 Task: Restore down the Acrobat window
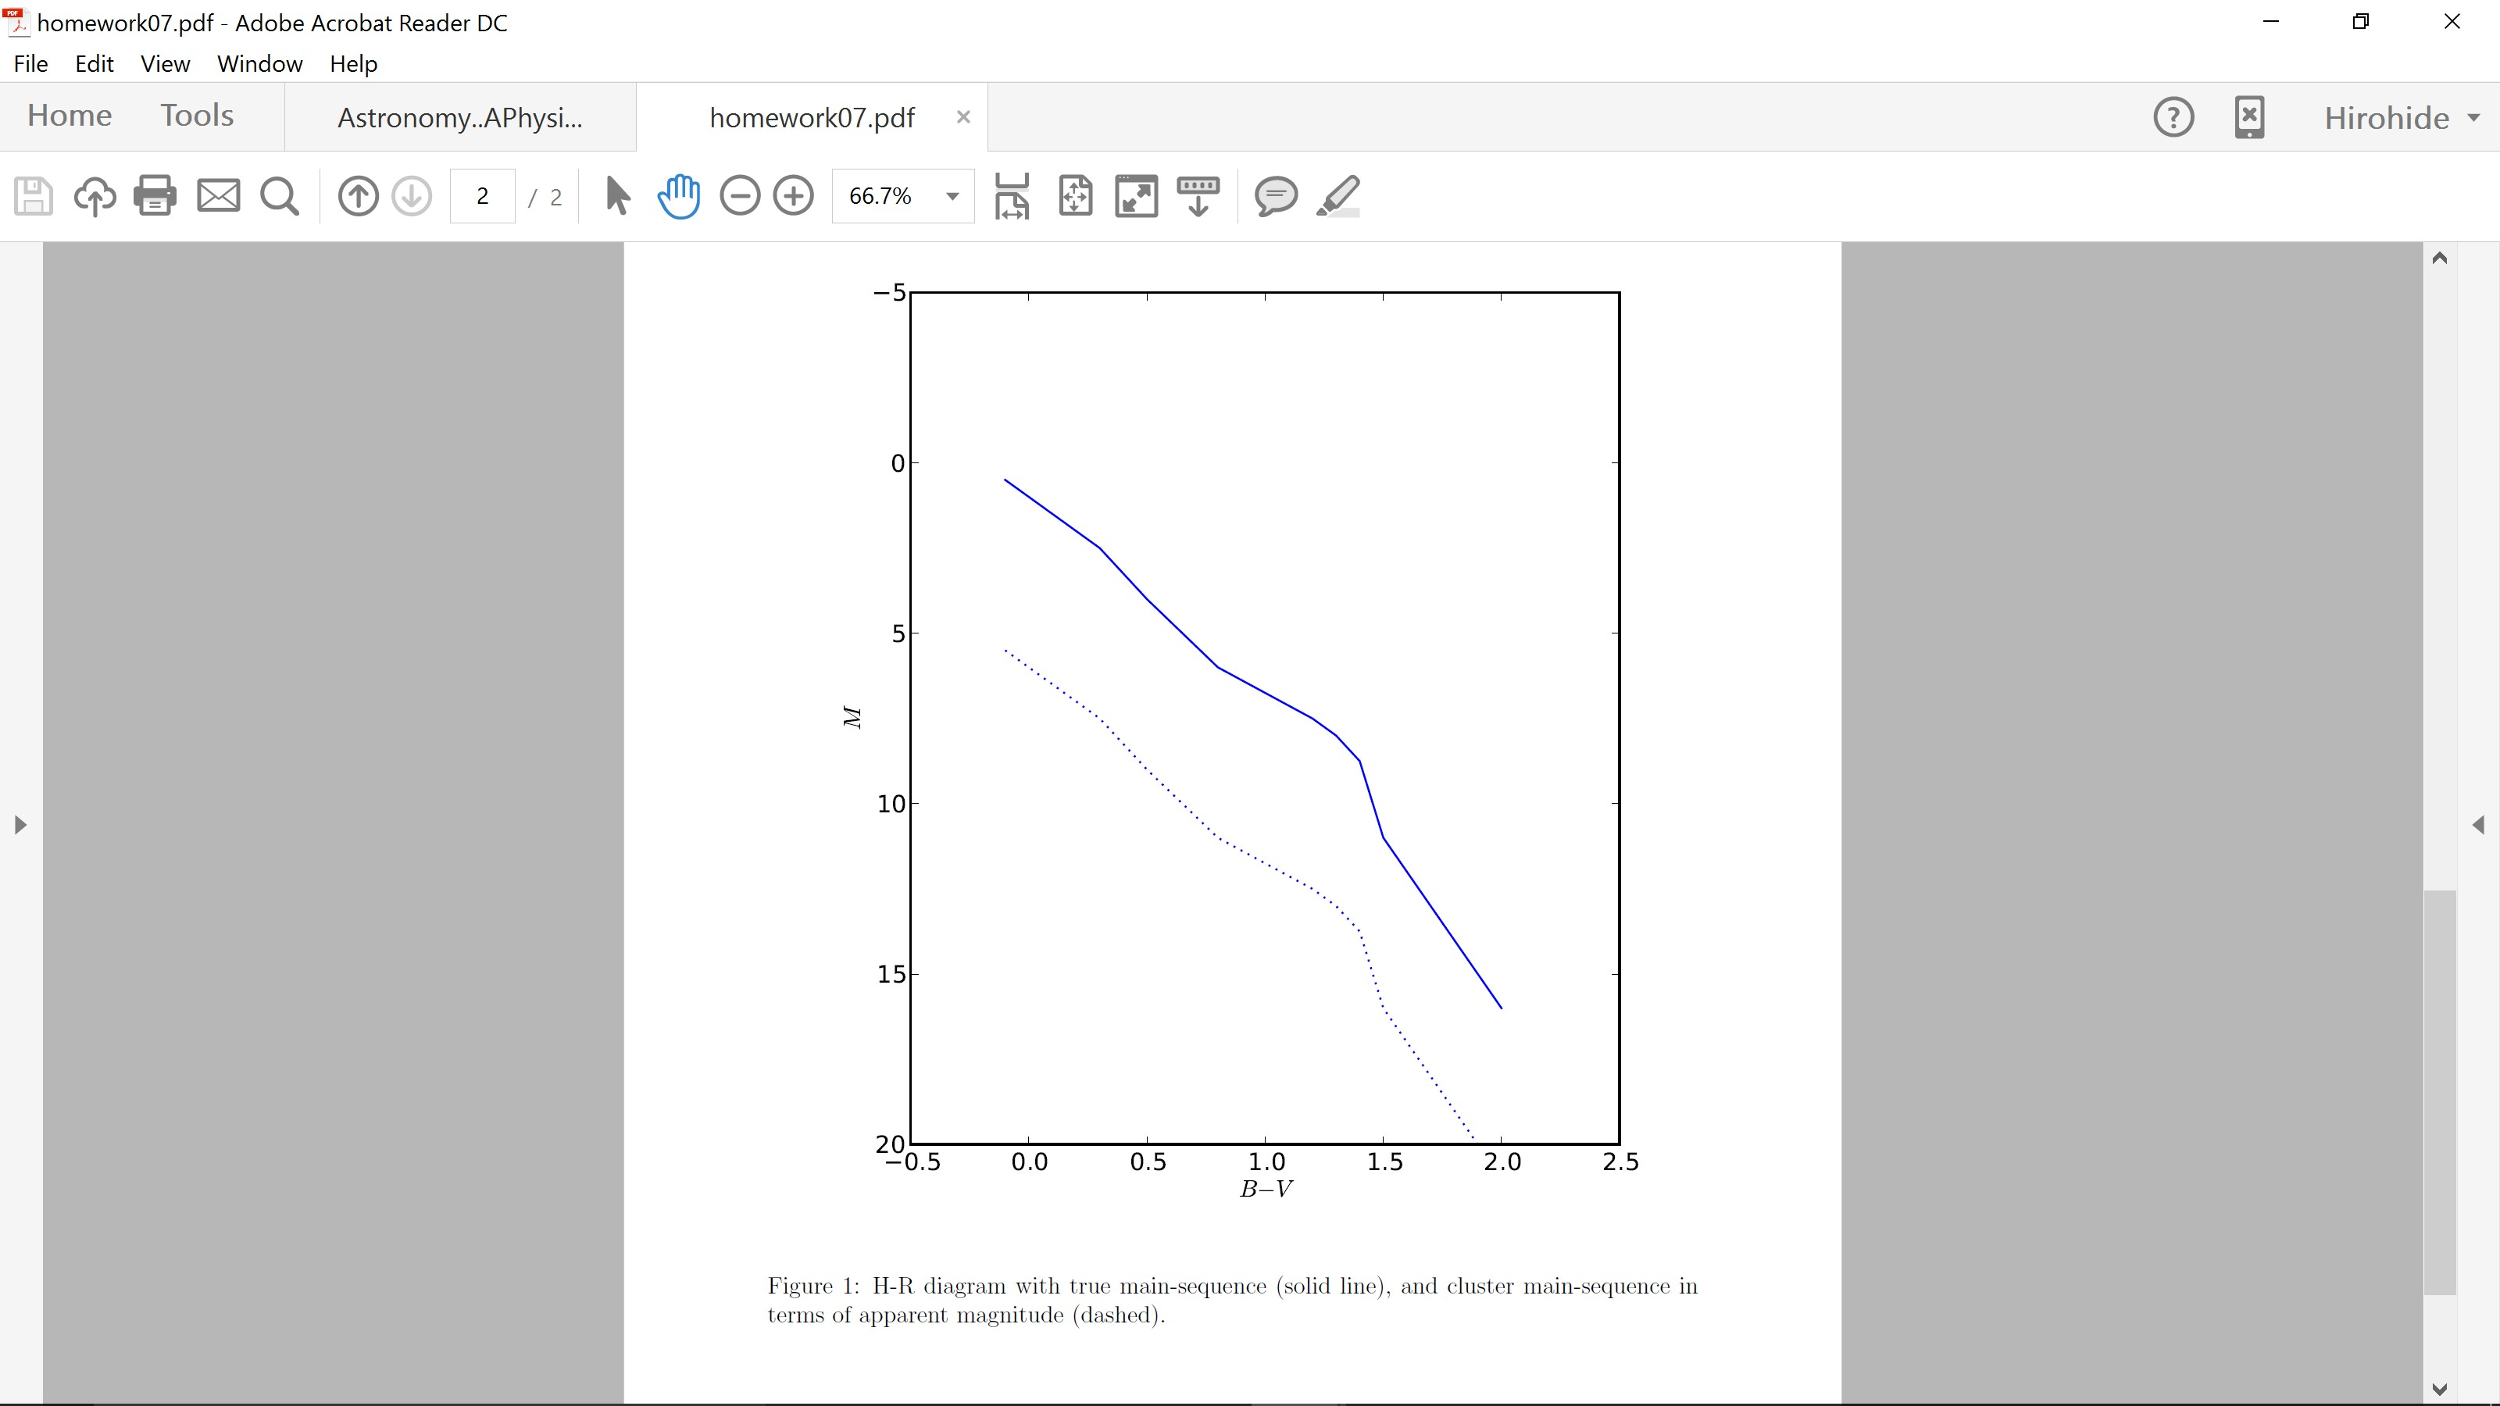[2361, 22]
